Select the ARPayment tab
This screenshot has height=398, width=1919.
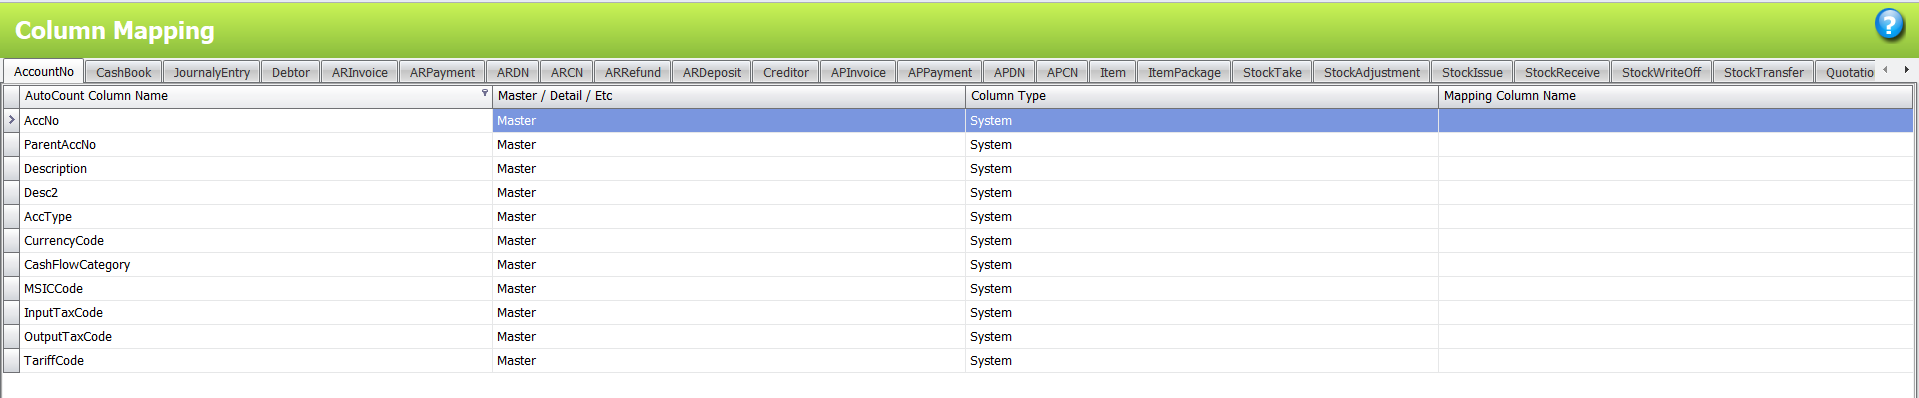[x=442, y=72]
